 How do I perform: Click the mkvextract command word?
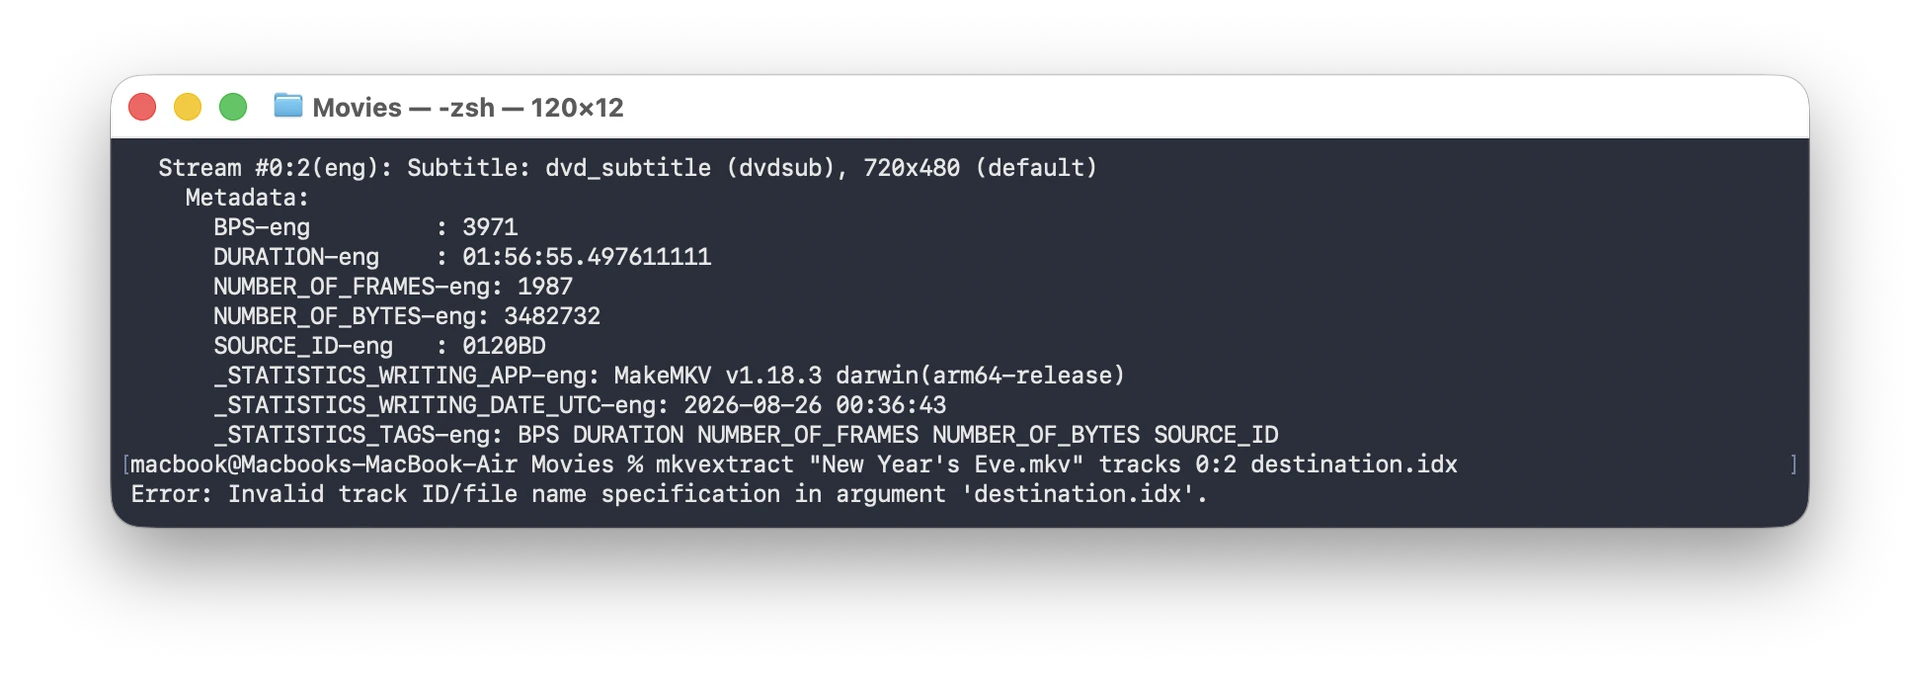click(x=725, y=464)
